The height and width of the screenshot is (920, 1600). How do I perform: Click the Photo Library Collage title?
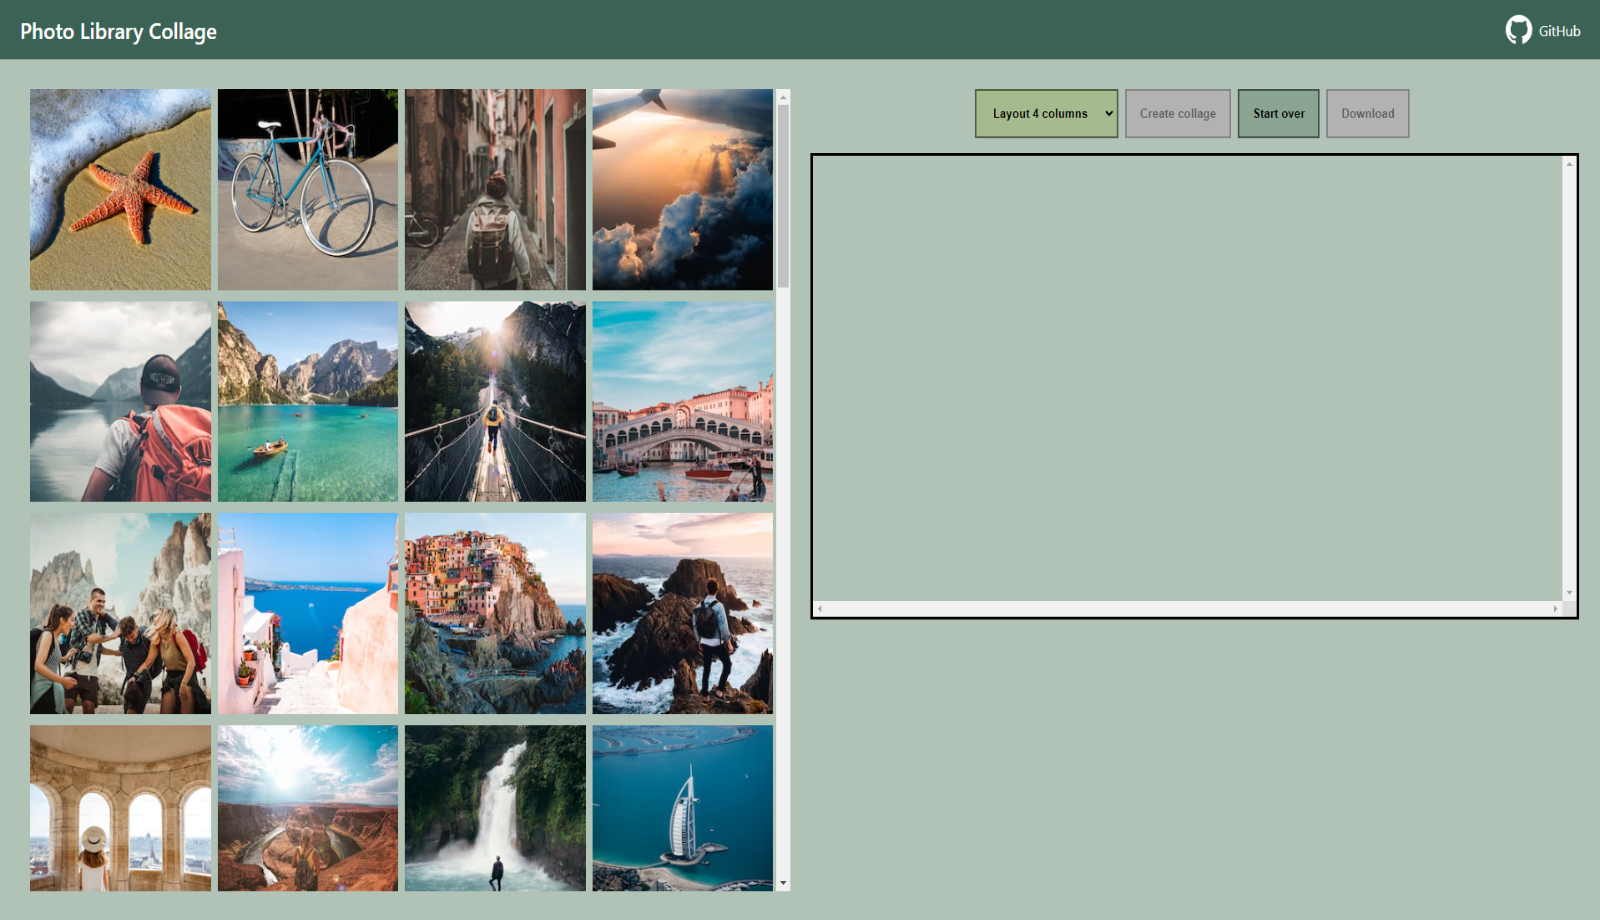coord(118,31)
